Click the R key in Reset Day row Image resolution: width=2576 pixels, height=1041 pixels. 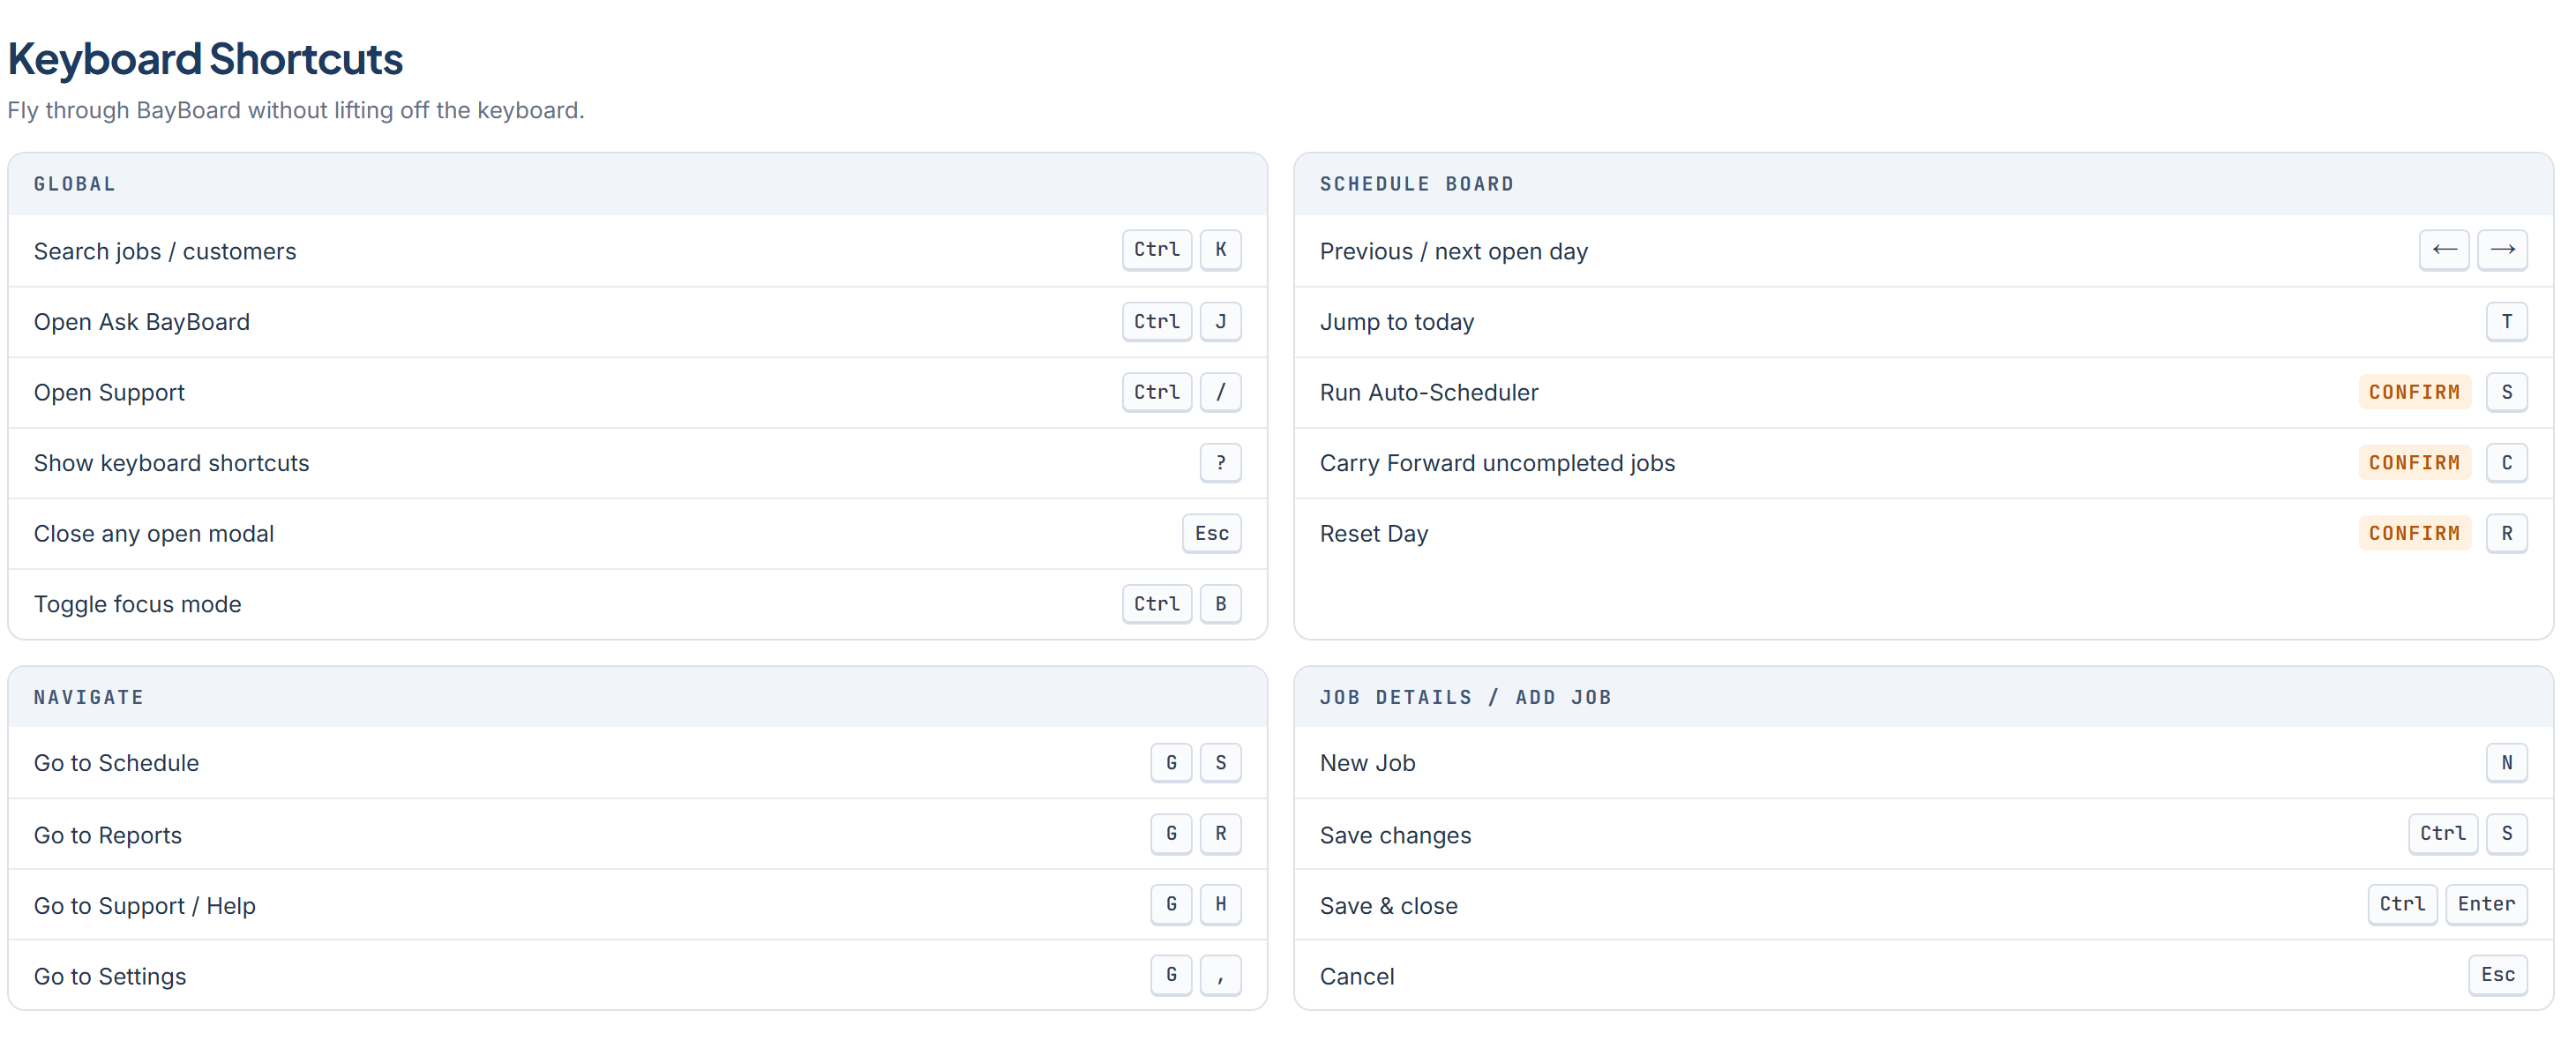click(2506, 534)
